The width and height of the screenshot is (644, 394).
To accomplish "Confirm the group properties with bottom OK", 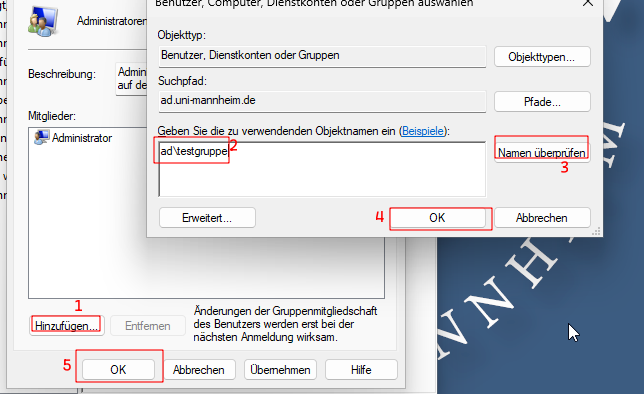I will (x=118, y=370).
